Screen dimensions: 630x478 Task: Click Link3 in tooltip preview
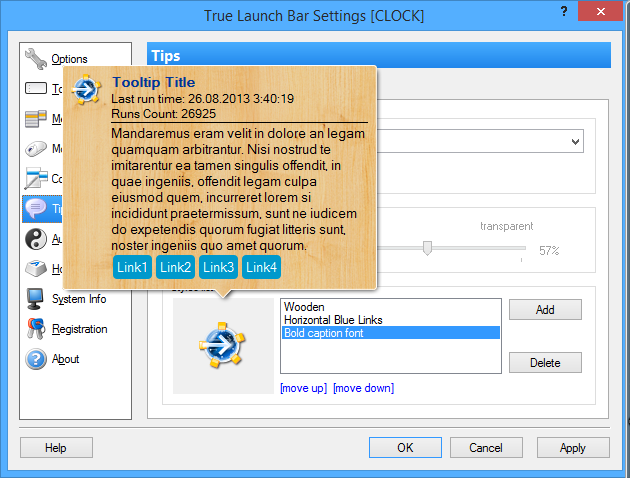(x=219, y=267)
